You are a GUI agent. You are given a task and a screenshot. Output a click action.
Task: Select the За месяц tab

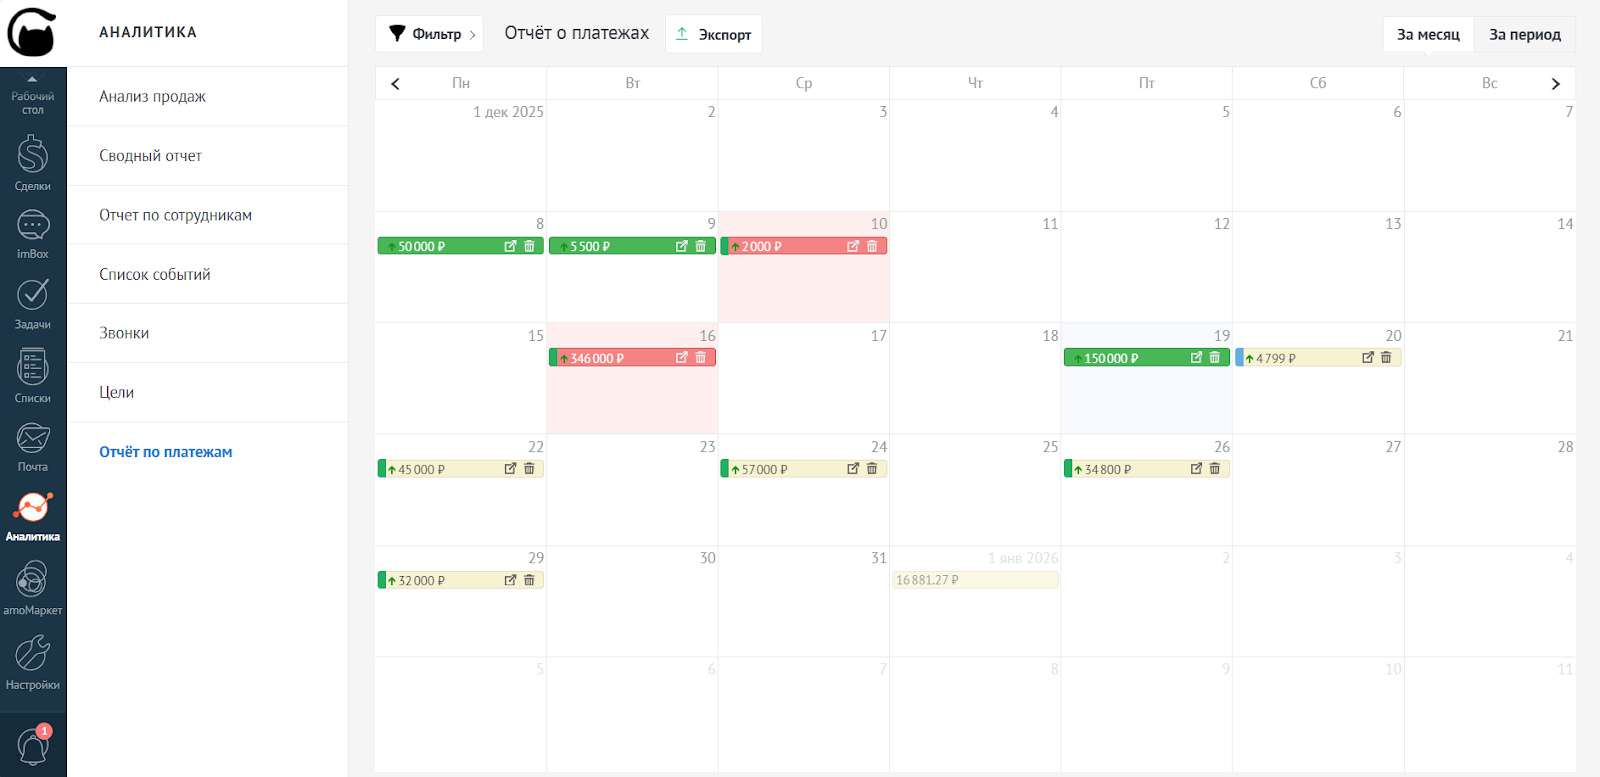pos(1428,35)
